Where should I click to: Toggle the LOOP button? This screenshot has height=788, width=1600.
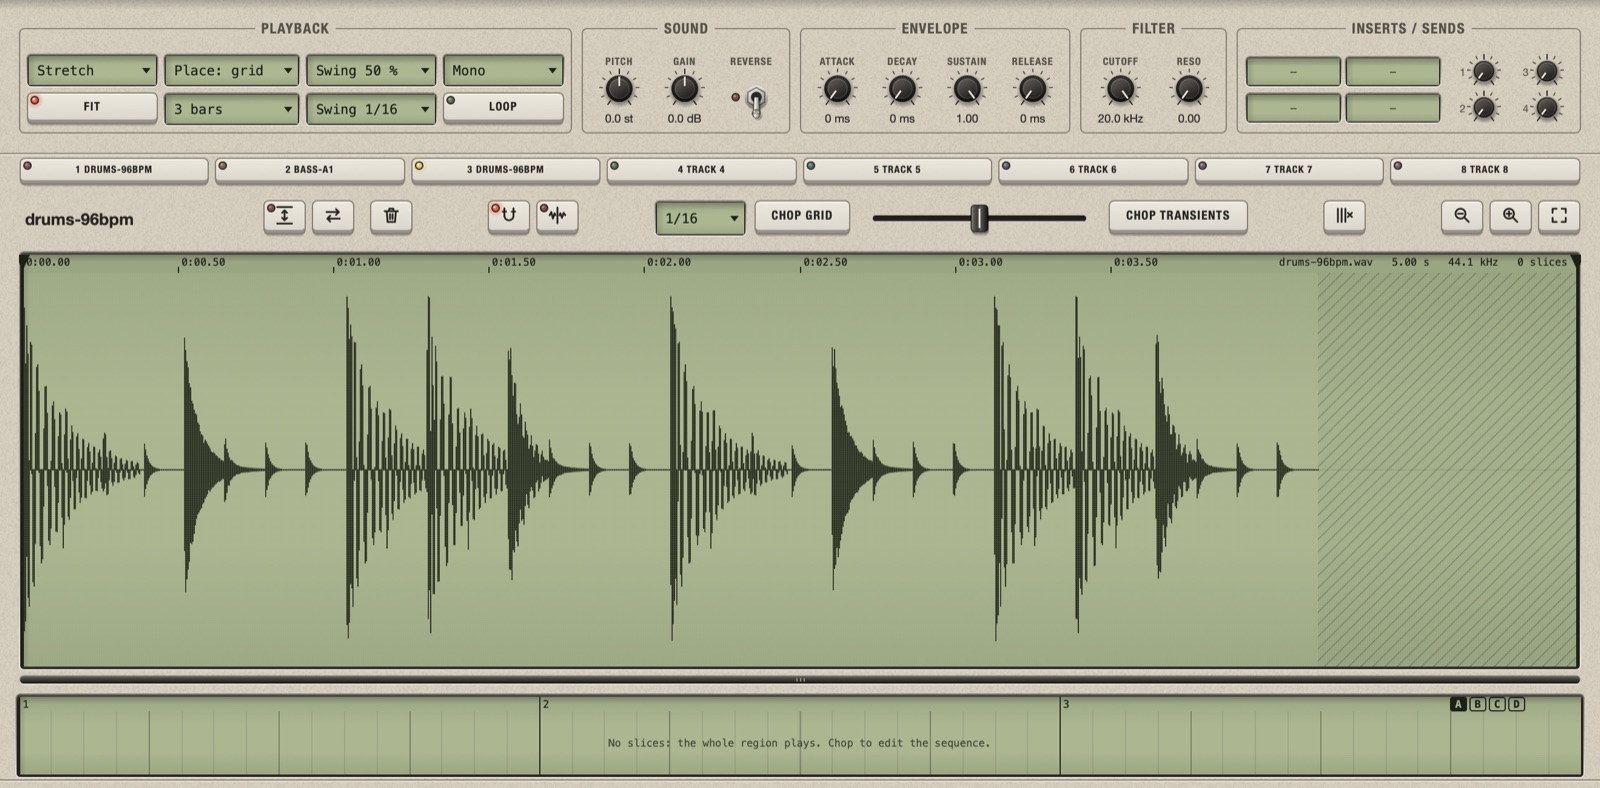click(x=503, y=107)
